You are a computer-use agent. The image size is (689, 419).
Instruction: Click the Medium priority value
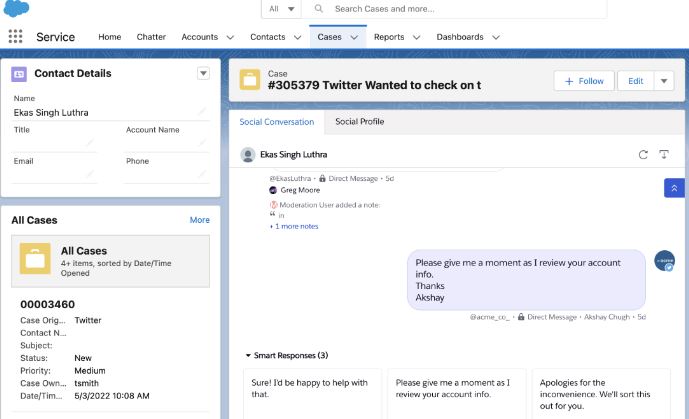[90, 371]
